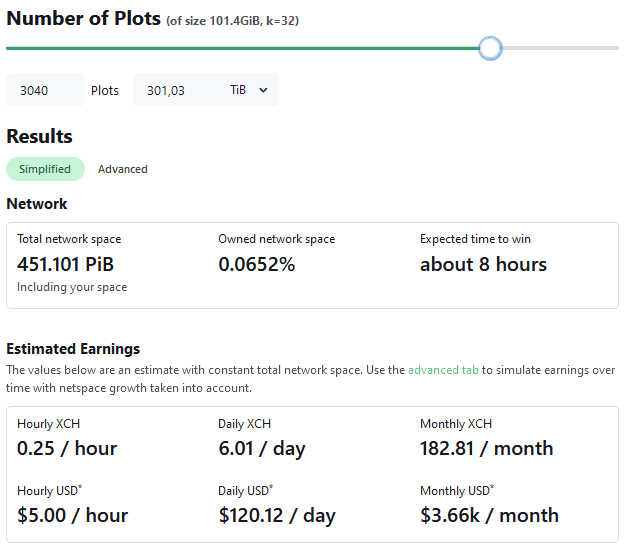629x550 pixels.
Task: Click the size field showing 301,03
Action: coord(175,90)
